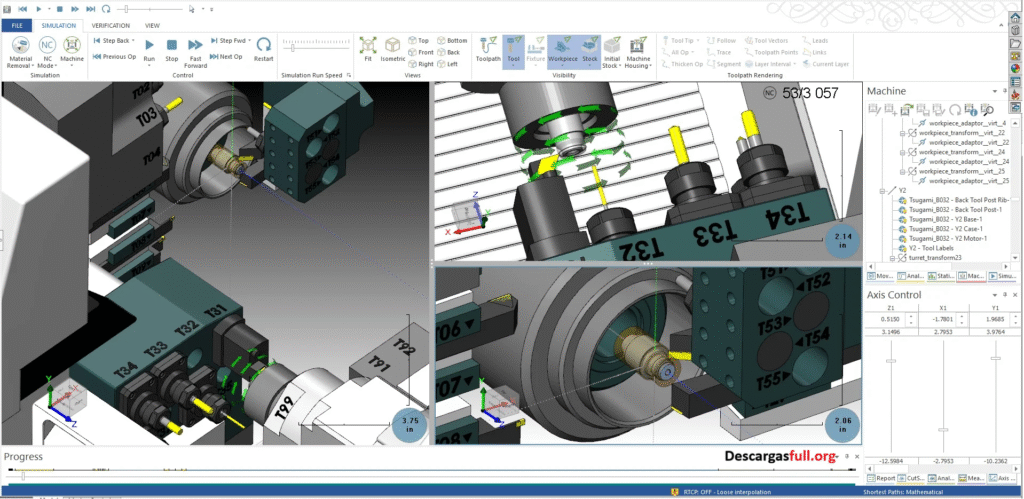Collapse workpiece_transform__virt__24 node

click(x=903, y=152)
